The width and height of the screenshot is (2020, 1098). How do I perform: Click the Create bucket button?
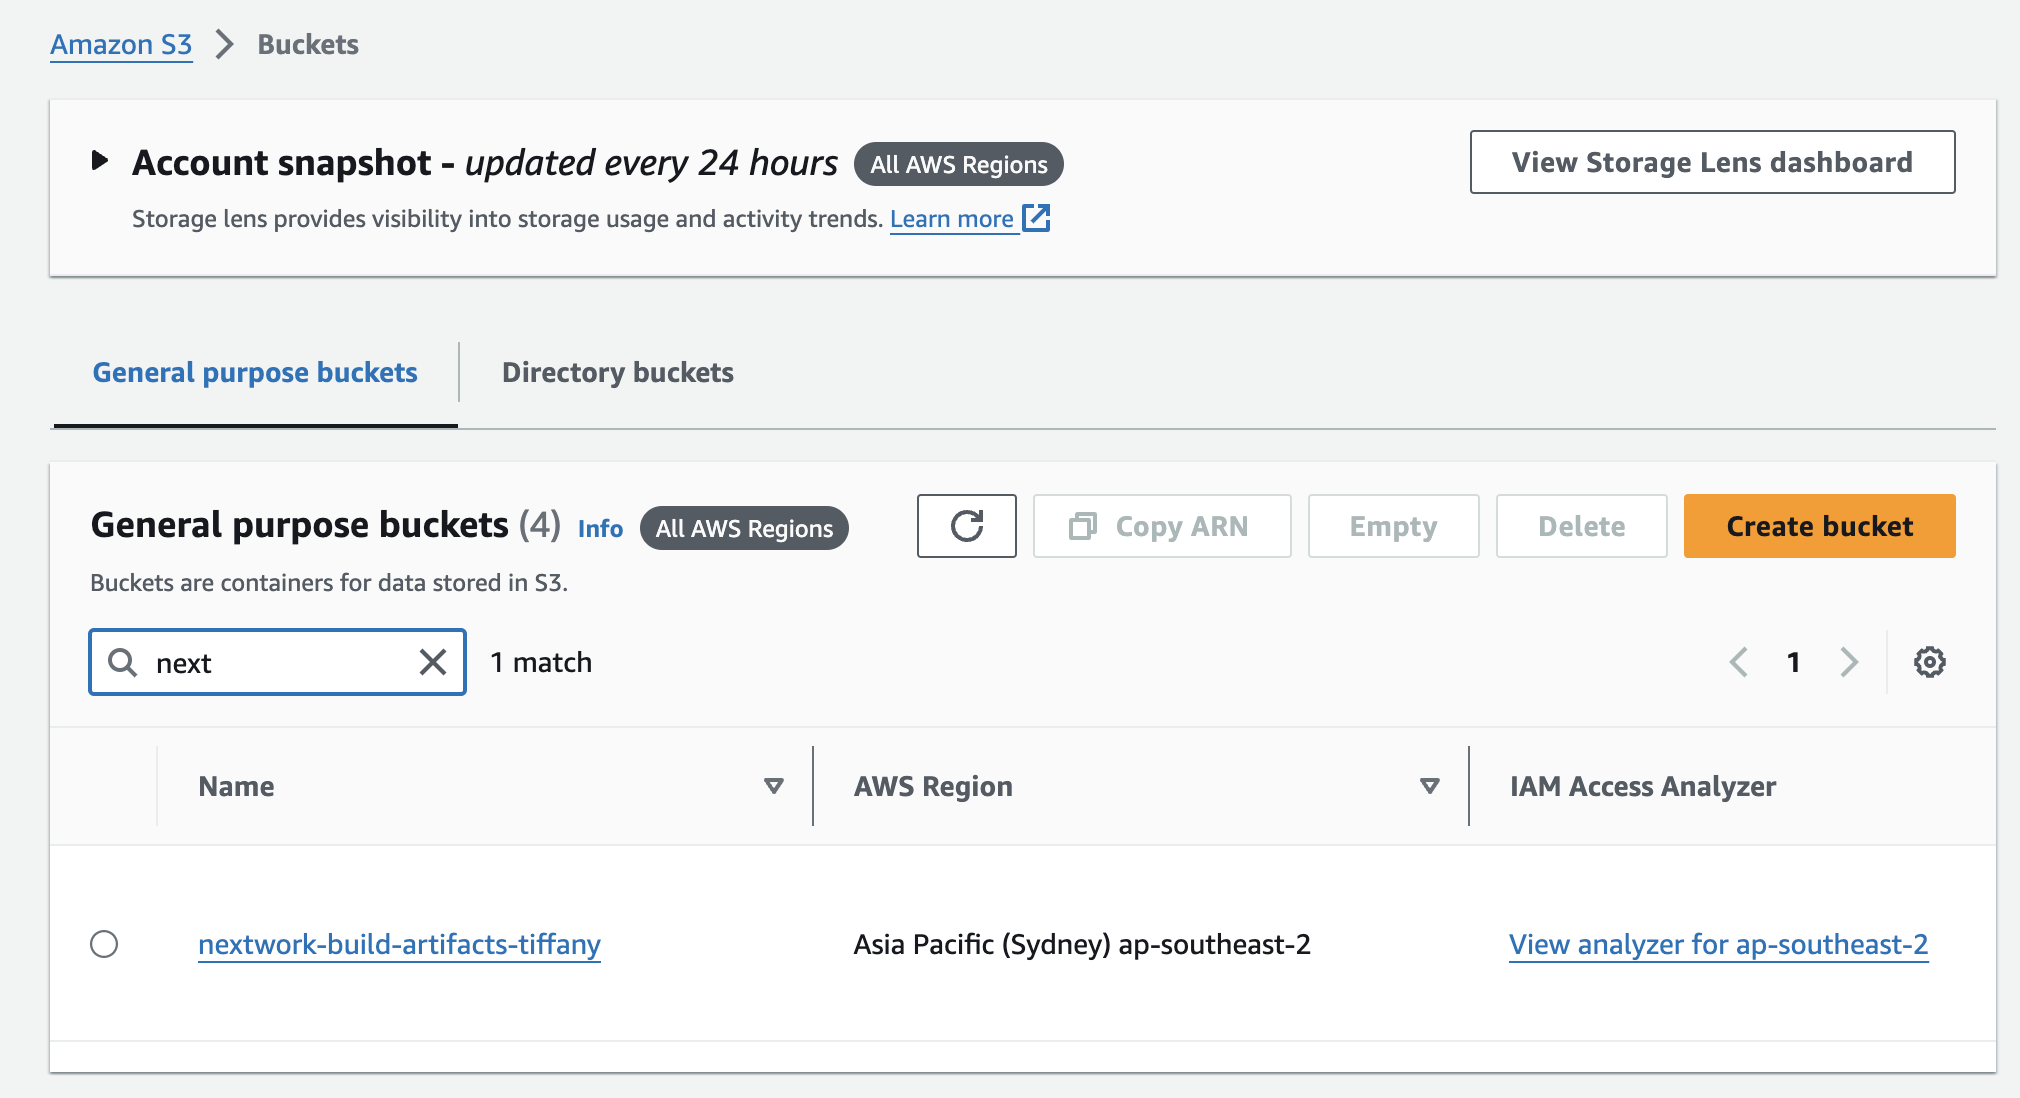pyautogui.click(x=1819, y=526)
